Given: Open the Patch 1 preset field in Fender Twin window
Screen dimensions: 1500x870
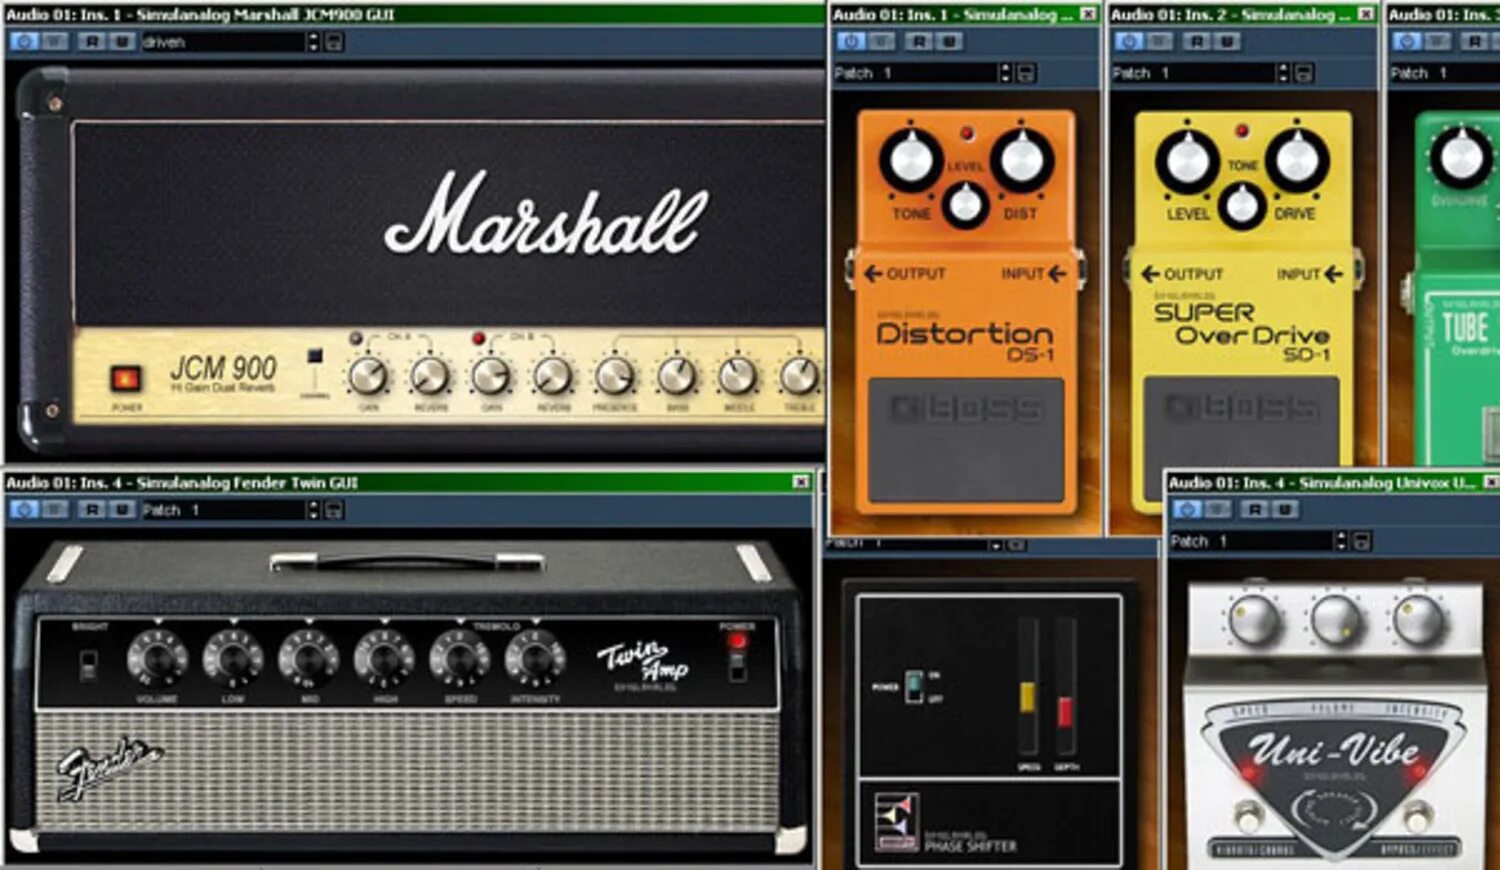Looking at the screenshot, I should pos(222,510).
